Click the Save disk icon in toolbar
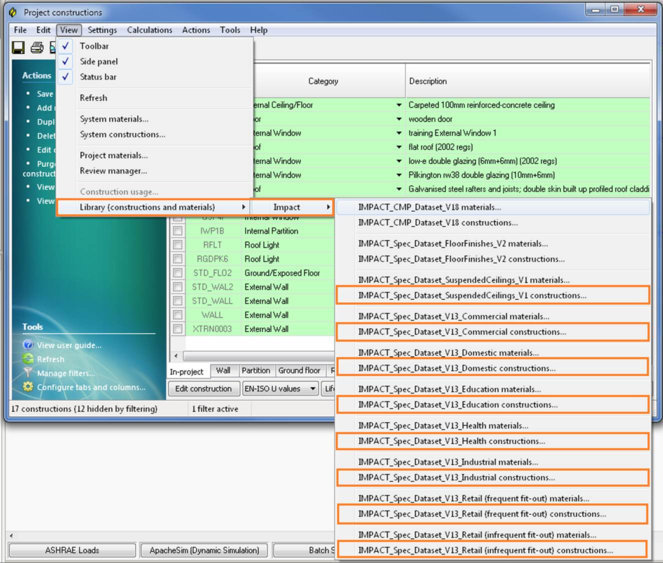The height and width of the screenshot is (563, 663). pos(18,47)
